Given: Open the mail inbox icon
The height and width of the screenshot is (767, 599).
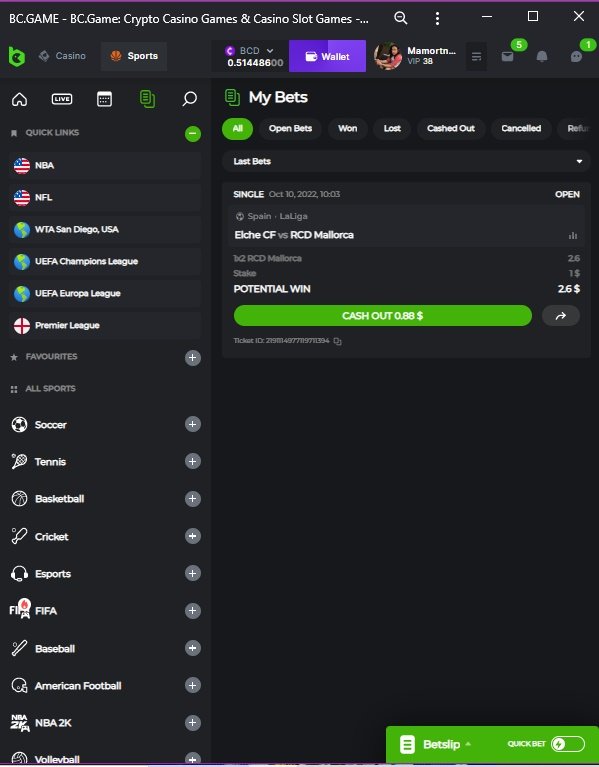Looking at the screenshot, I should [x=508, y=57].
